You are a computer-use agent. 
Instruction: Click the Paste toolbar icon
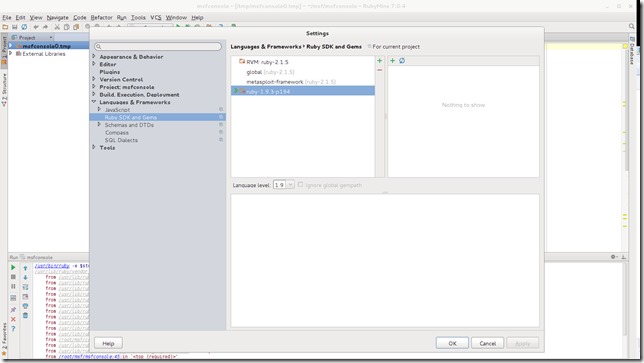[76, 27]
